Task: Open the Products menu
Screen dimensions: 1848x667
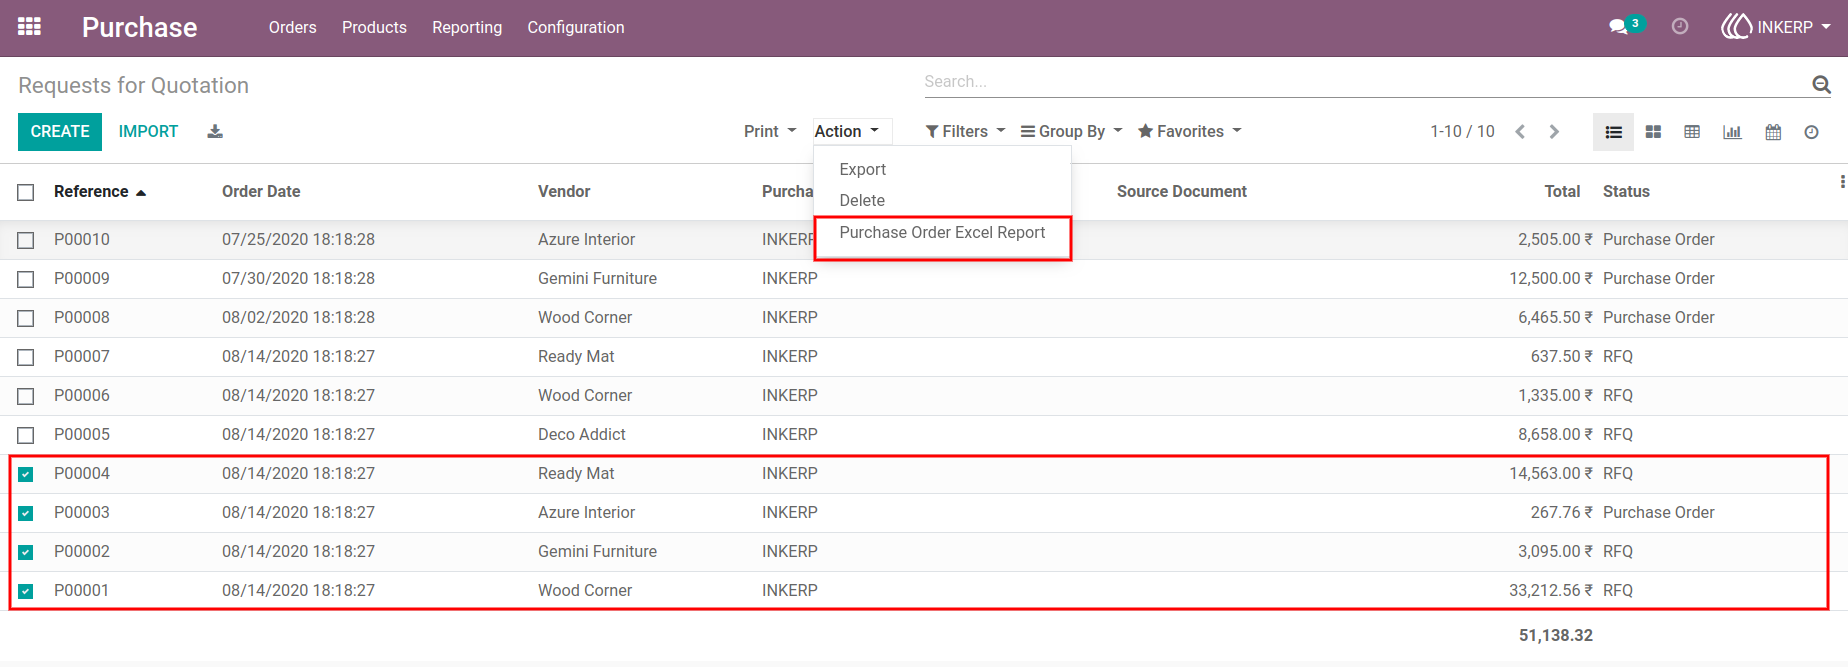Action: pyautogui.click(x=374, y=27)
